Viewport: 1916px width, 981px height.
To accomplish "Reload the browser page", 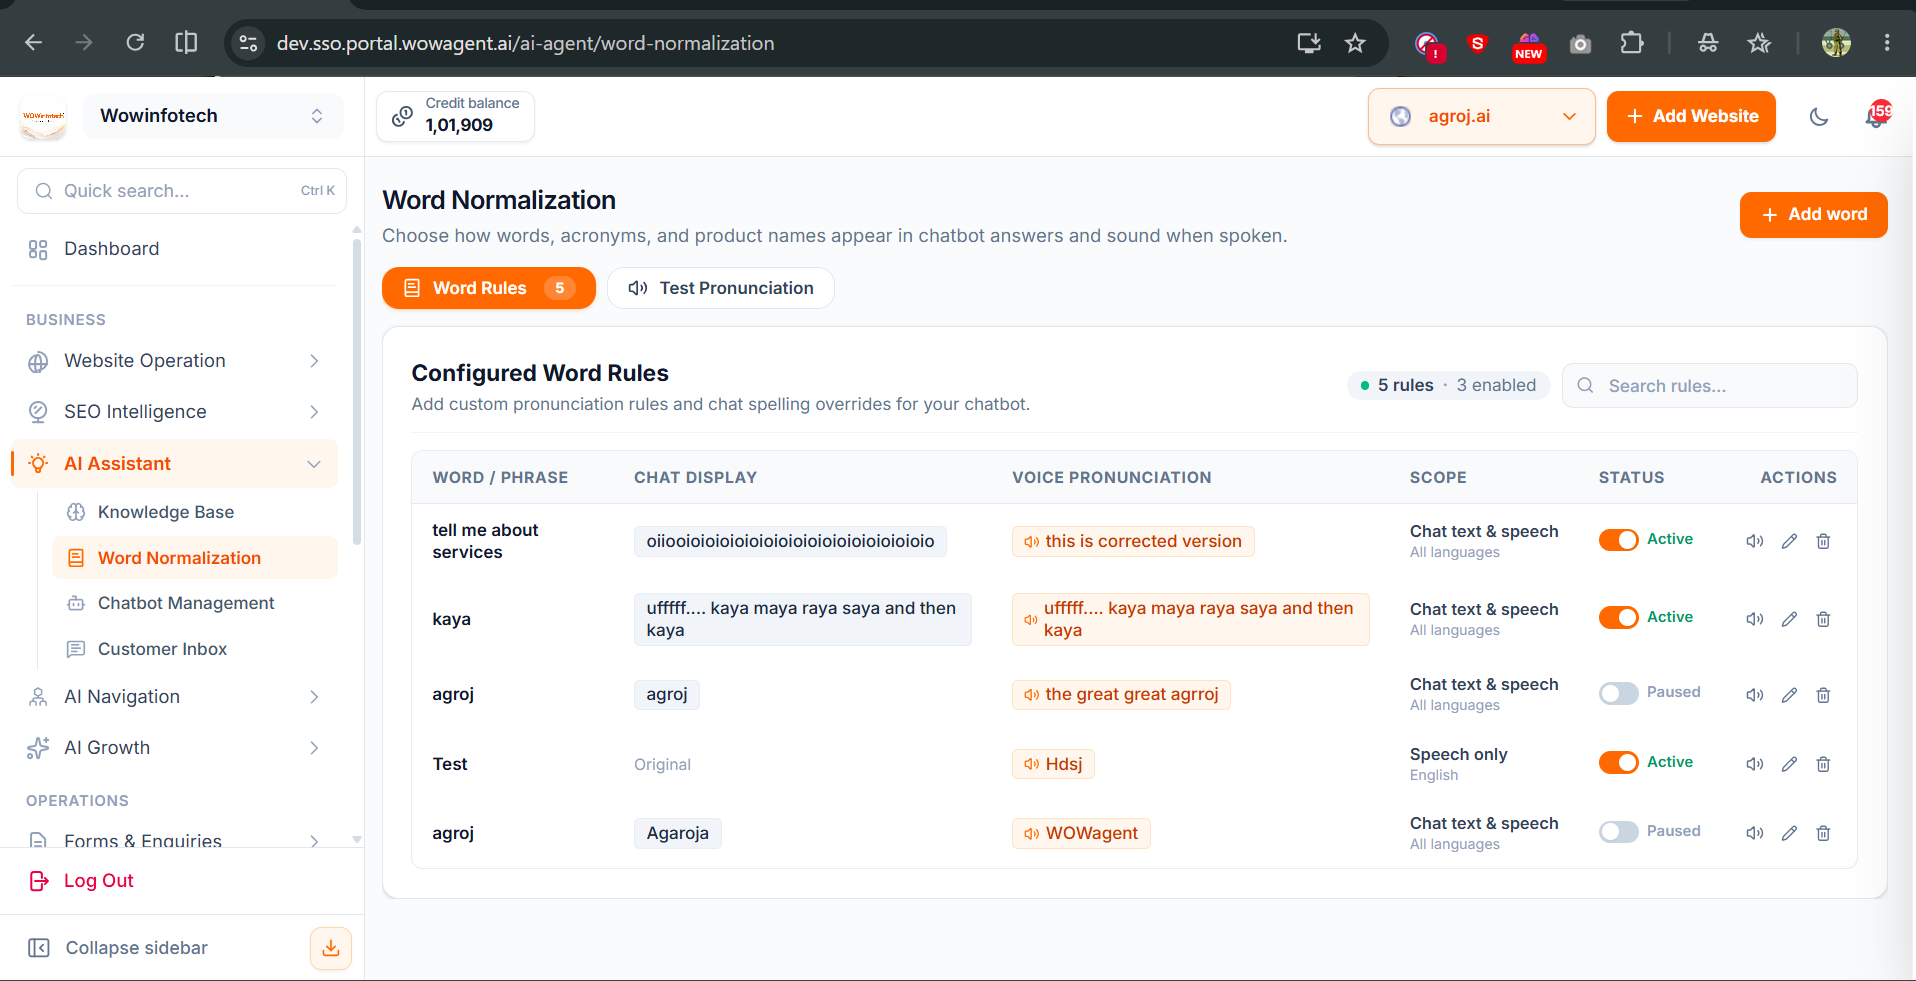I will [135, 42].
